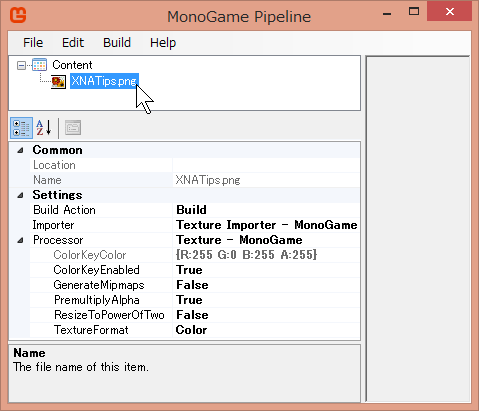Collapse the Settings category

20,195
